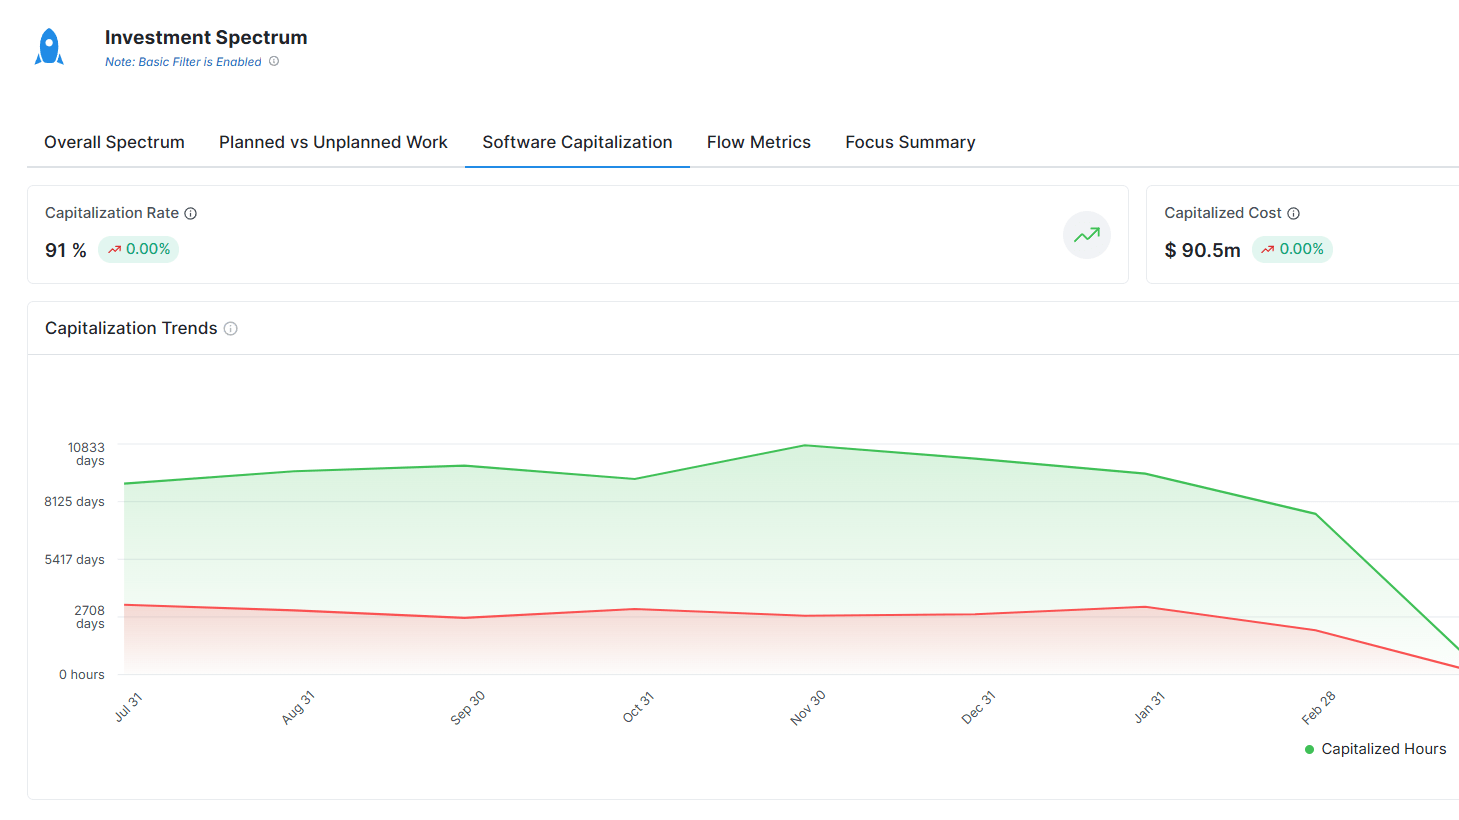
Task: Click the 0.00% Capitalized Cost badge
Action: (1292, 249)
